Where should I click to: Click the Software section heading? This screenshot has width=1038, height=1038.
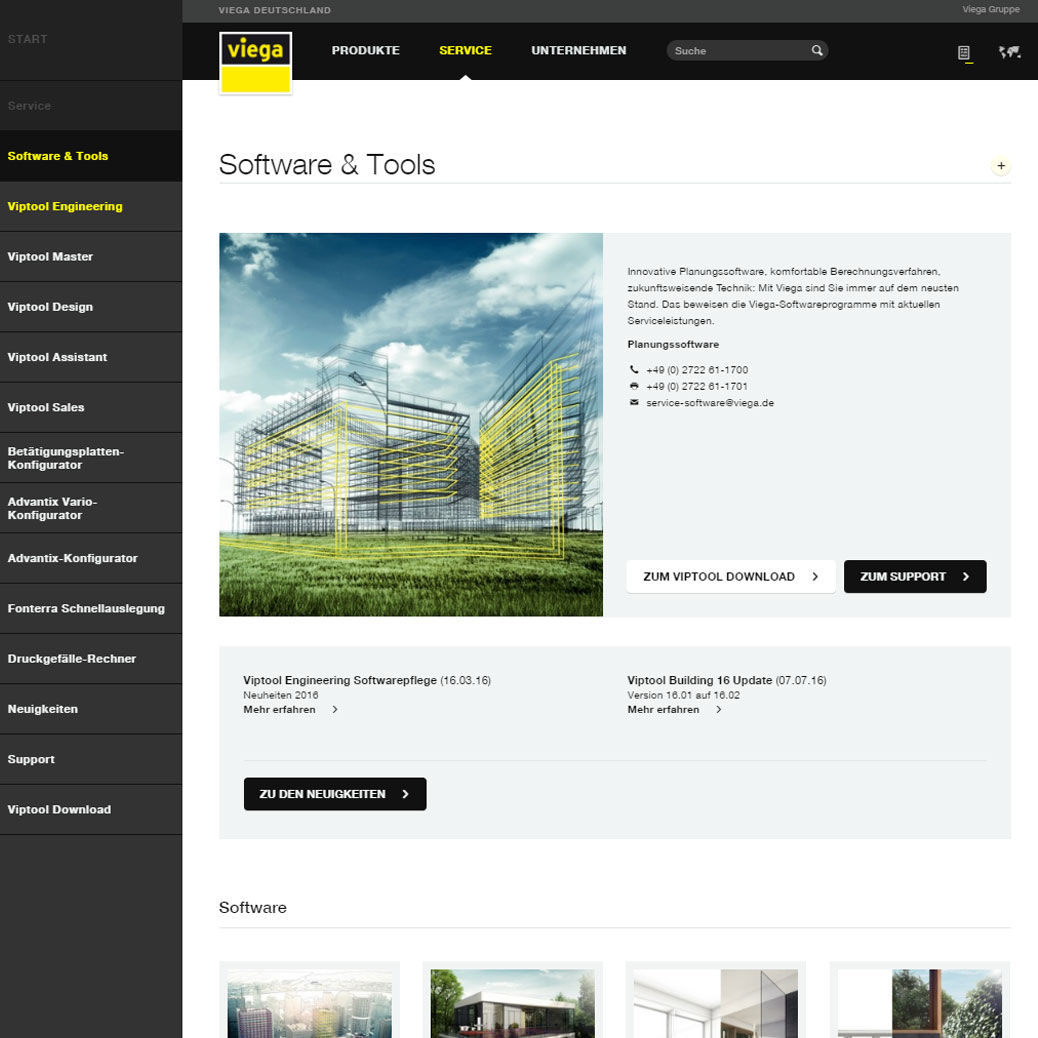[x=252, y=908]
